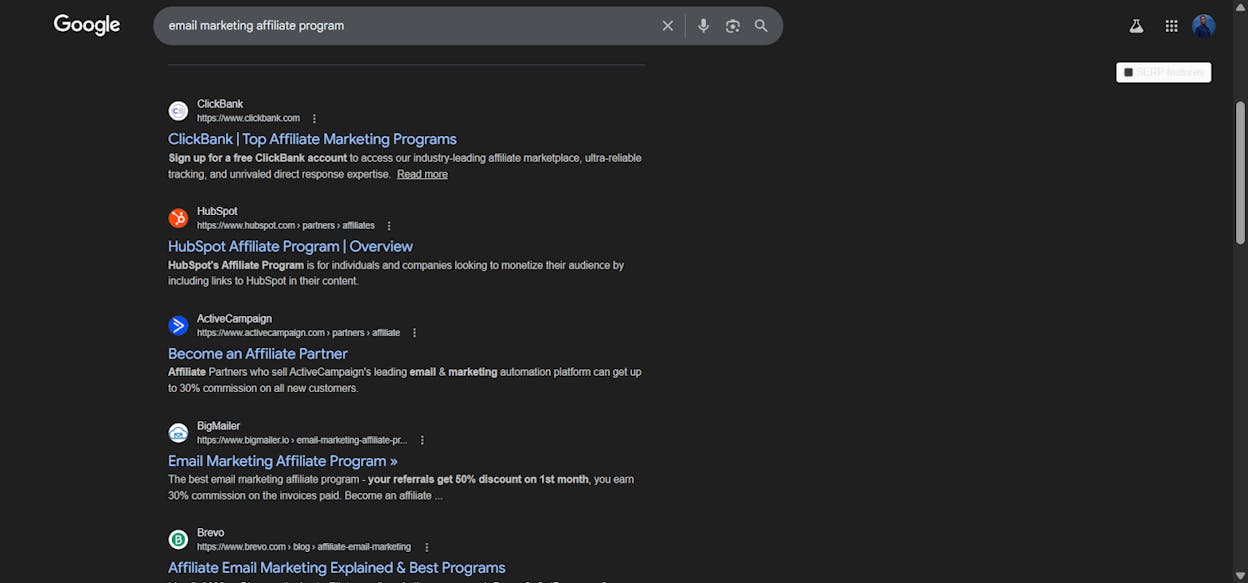Click Read more in ClickBank snippet
Viewport: 1248px width, 583px height.
click(x=422, y=174)
